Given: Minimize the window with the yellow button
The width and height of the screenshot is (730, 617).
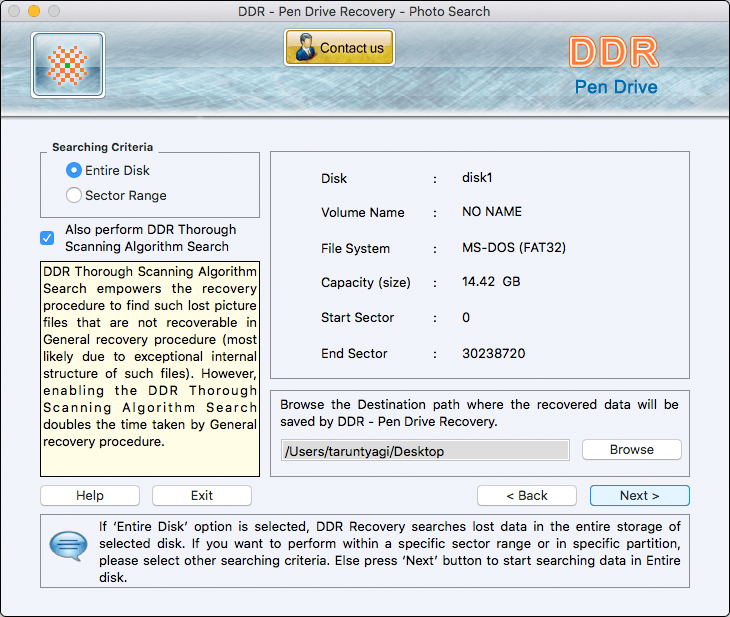Looking at the screenshot, I should pos(34,11).
